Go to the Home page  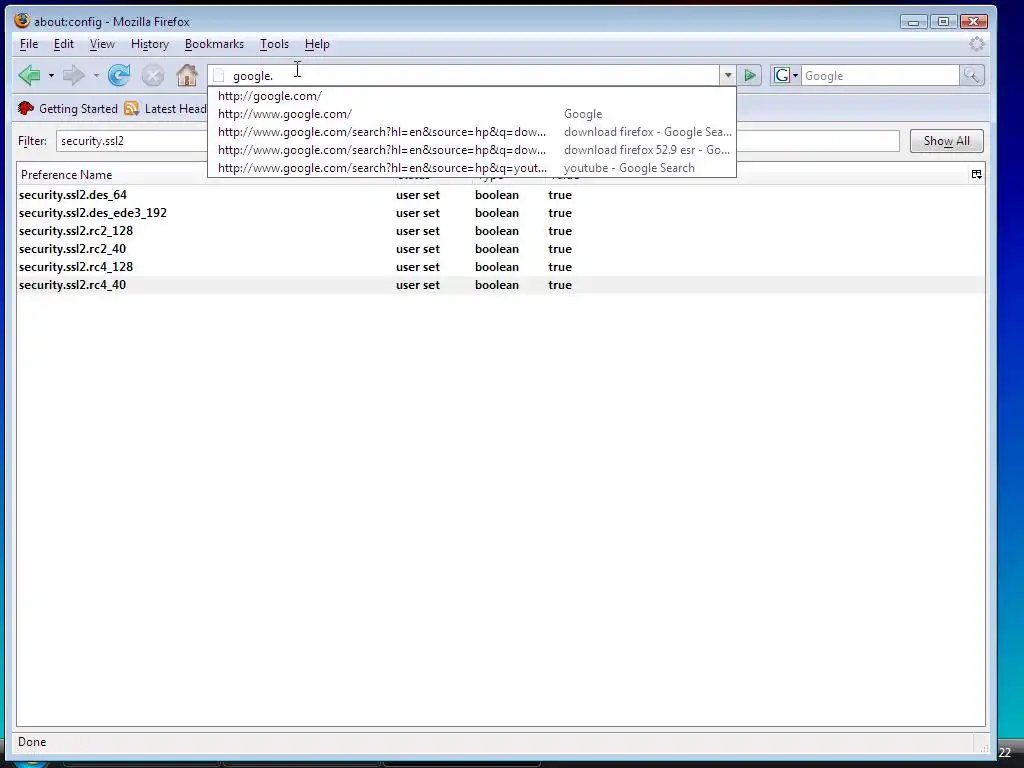point(187,76)
